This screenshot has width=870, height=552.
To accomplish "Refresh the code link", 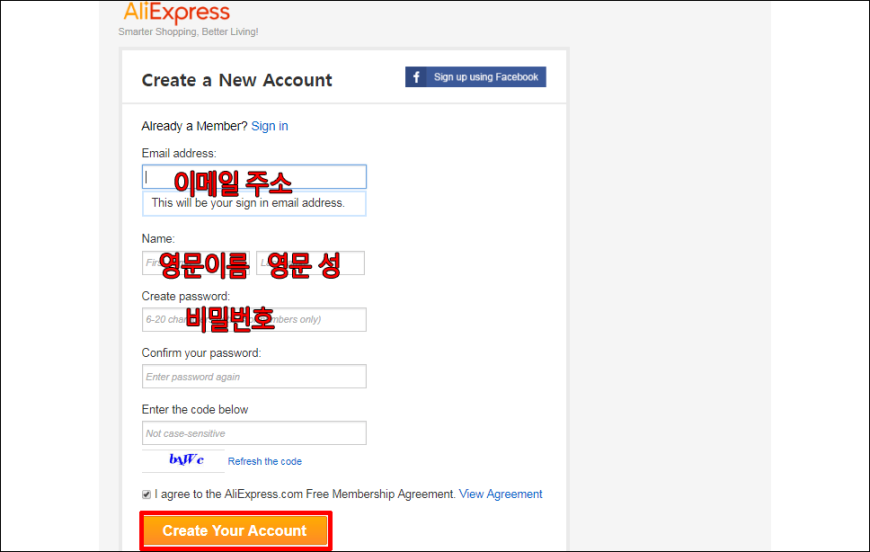I will pyautogui.click(x=265, y=461).
